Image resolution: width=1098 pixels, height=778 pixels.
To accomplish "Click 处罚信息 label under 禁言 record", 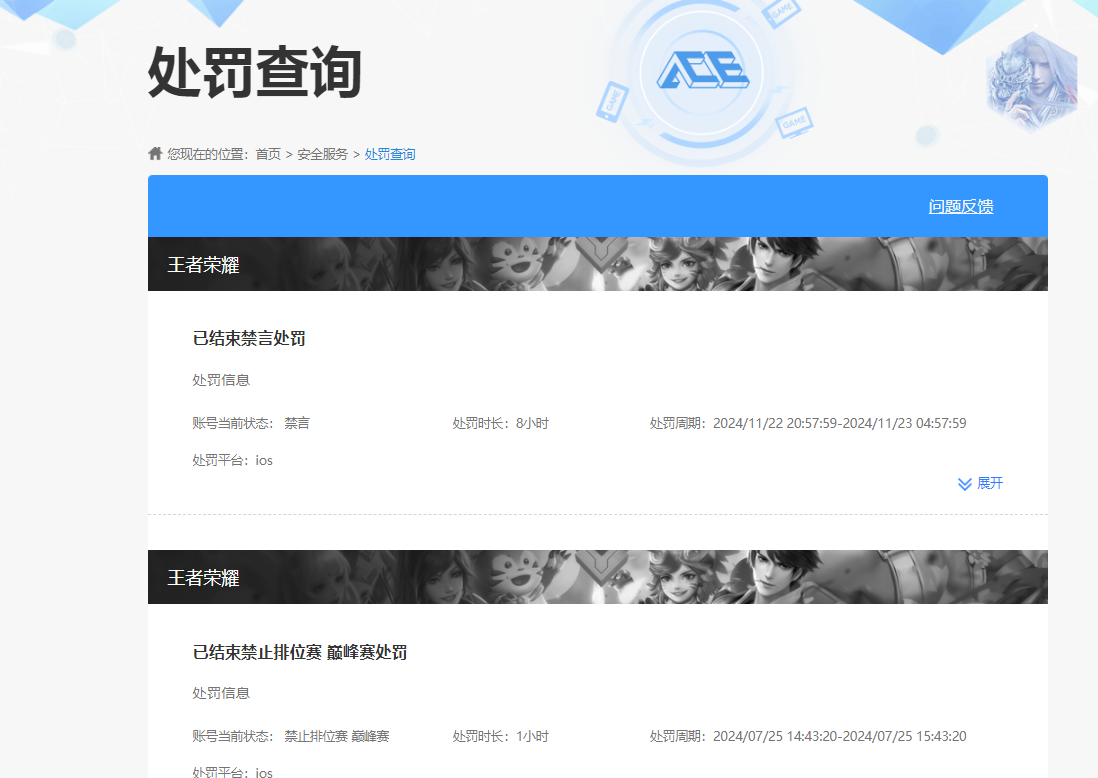I will click(221, 380).
